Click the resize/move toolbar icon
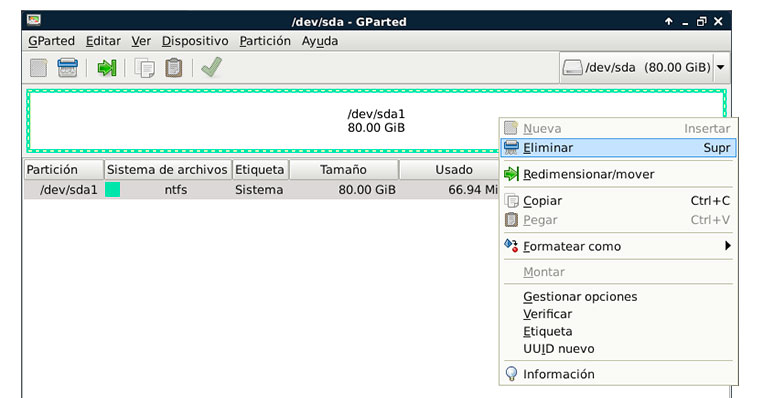 107,67
